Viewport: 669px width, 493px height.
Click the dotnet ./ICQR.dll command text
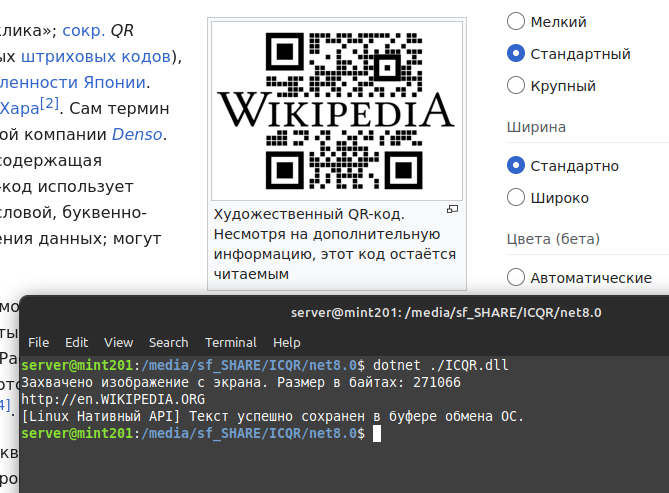click(440, 365)
